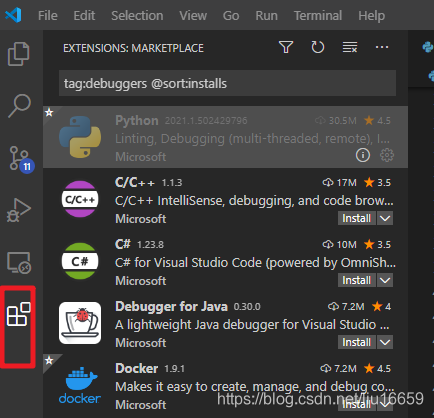
Task: Click Debugger for Java rating of 4
Action: click(x=382, y=306)
